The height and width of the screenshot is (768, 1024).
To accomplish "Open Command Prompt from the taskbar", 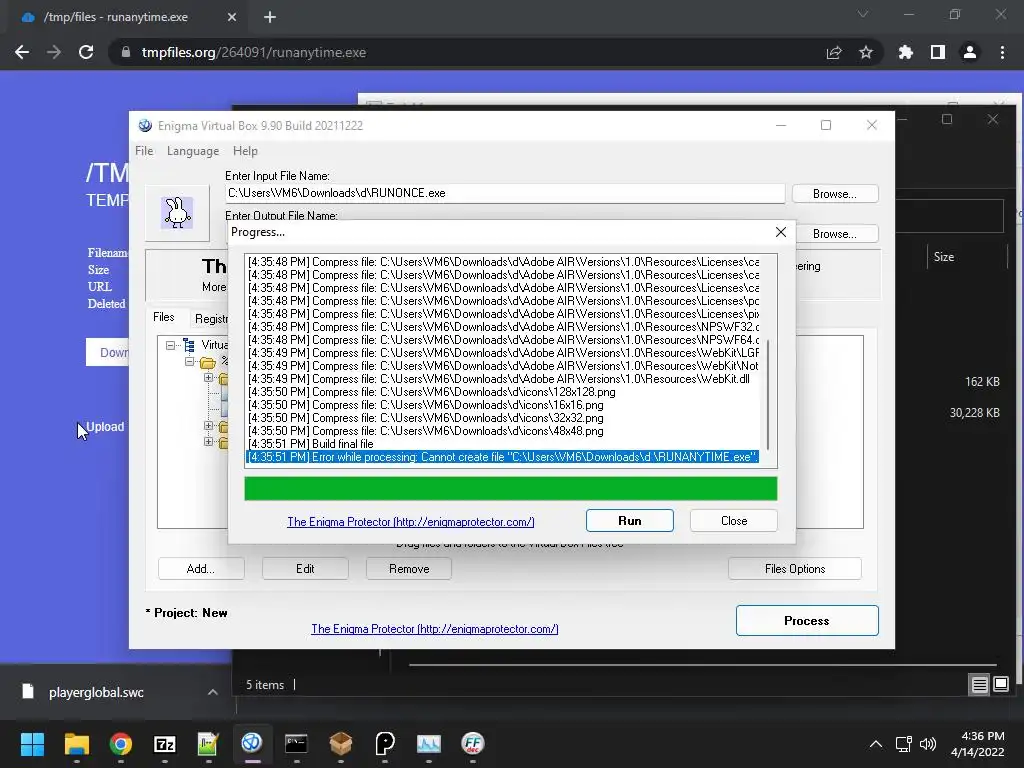I will point(296,744).
